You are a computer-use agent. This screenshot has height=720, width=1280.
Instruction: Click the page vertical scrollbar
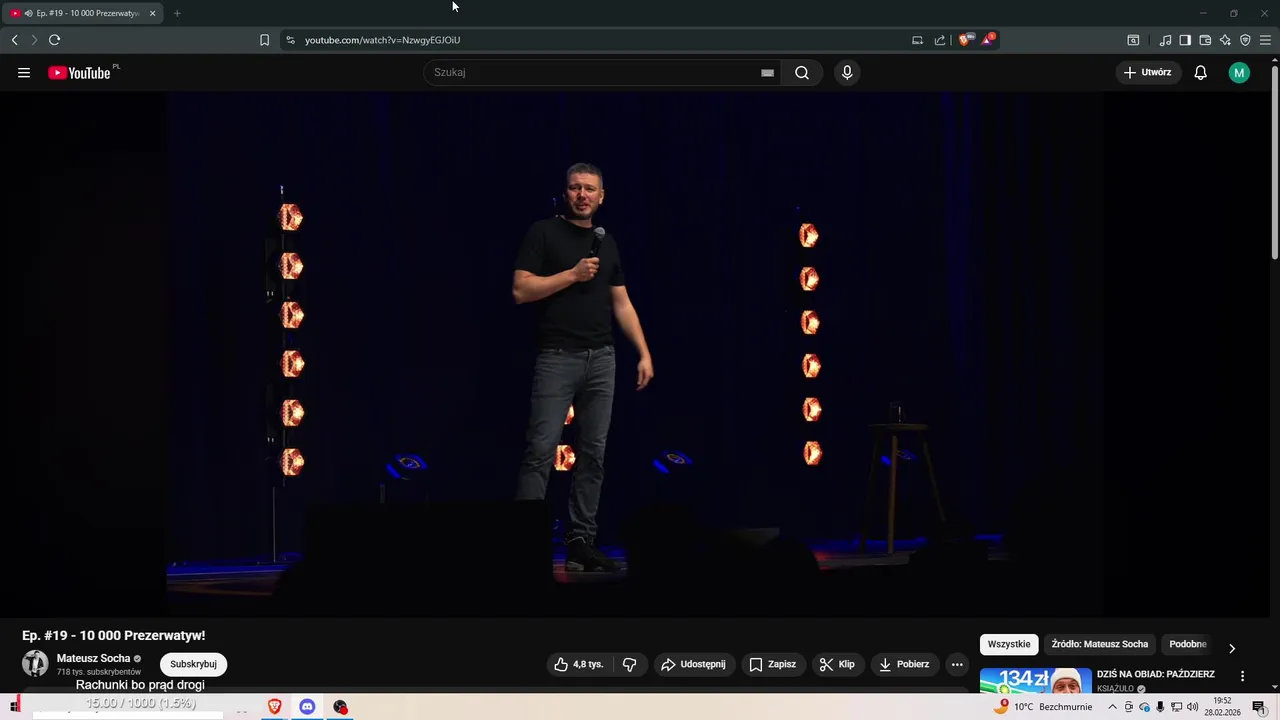[x=1274, y=160]
